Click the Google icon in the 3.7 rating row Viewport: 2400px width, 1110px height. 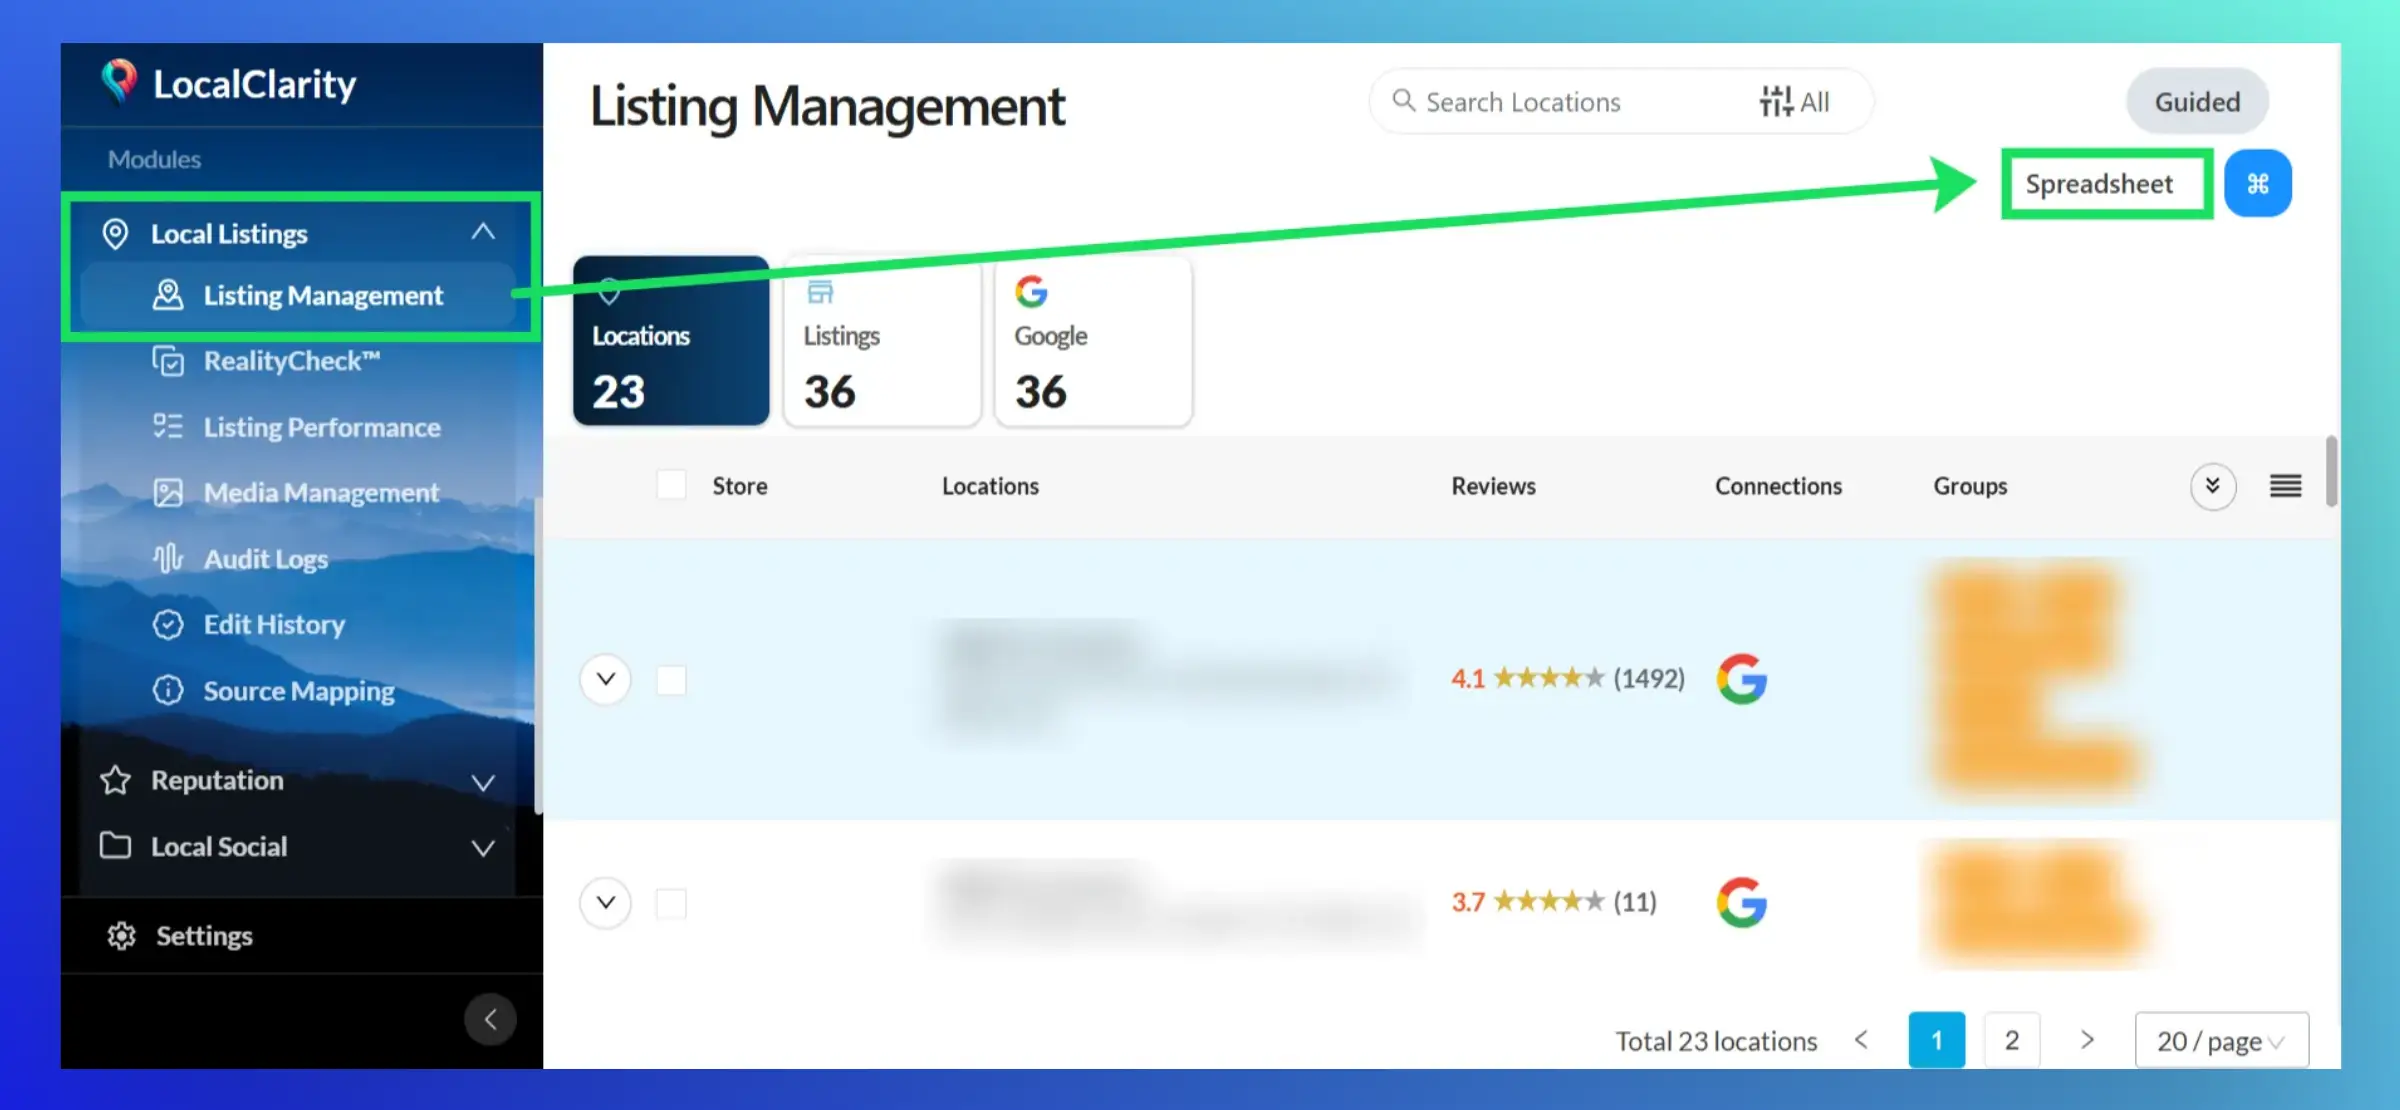click(1742, 902)
